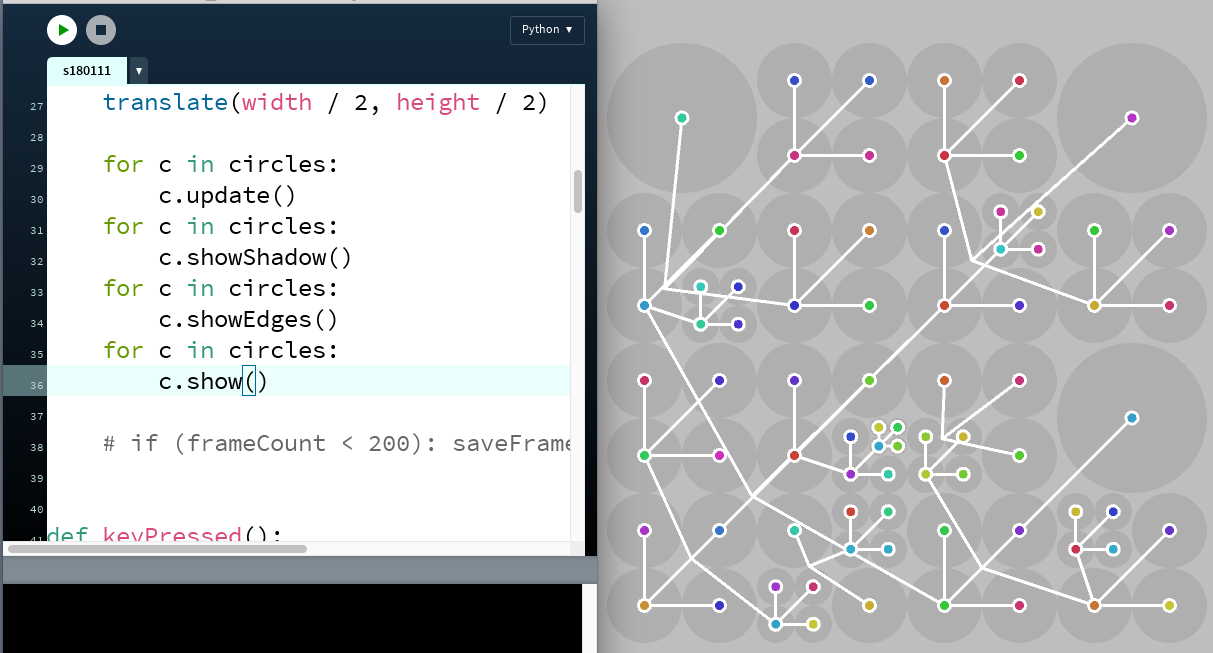The height and width of the screenshot is (653, 1213).
Task: Place cursor on the translate(width / 2 line
Action: pos(325,103)
